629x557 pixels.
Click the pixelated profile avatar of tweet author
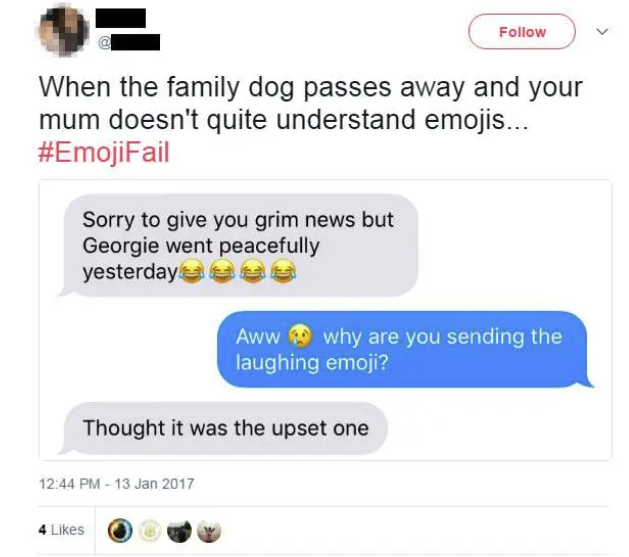coord(63,31)
